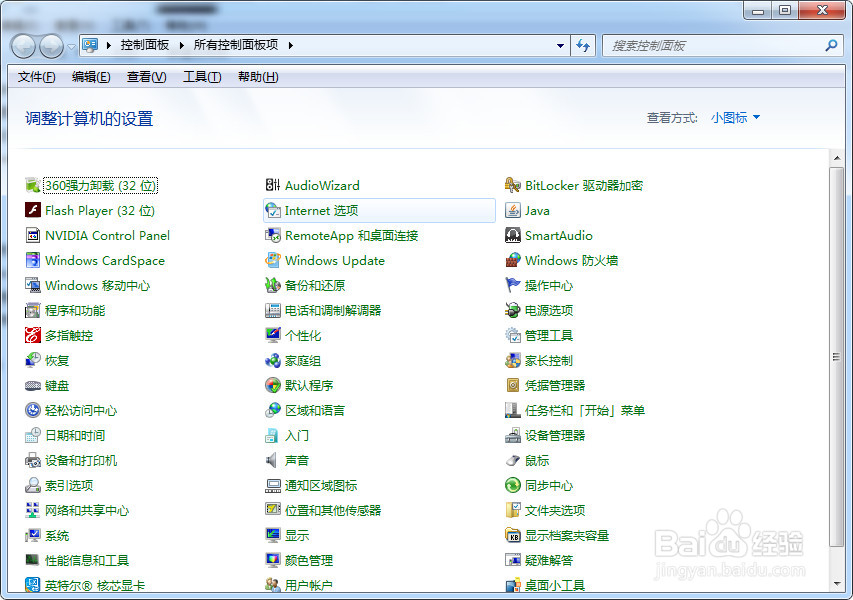Open 任务栏和「开始」菜单 link

[x=585, y=411]
